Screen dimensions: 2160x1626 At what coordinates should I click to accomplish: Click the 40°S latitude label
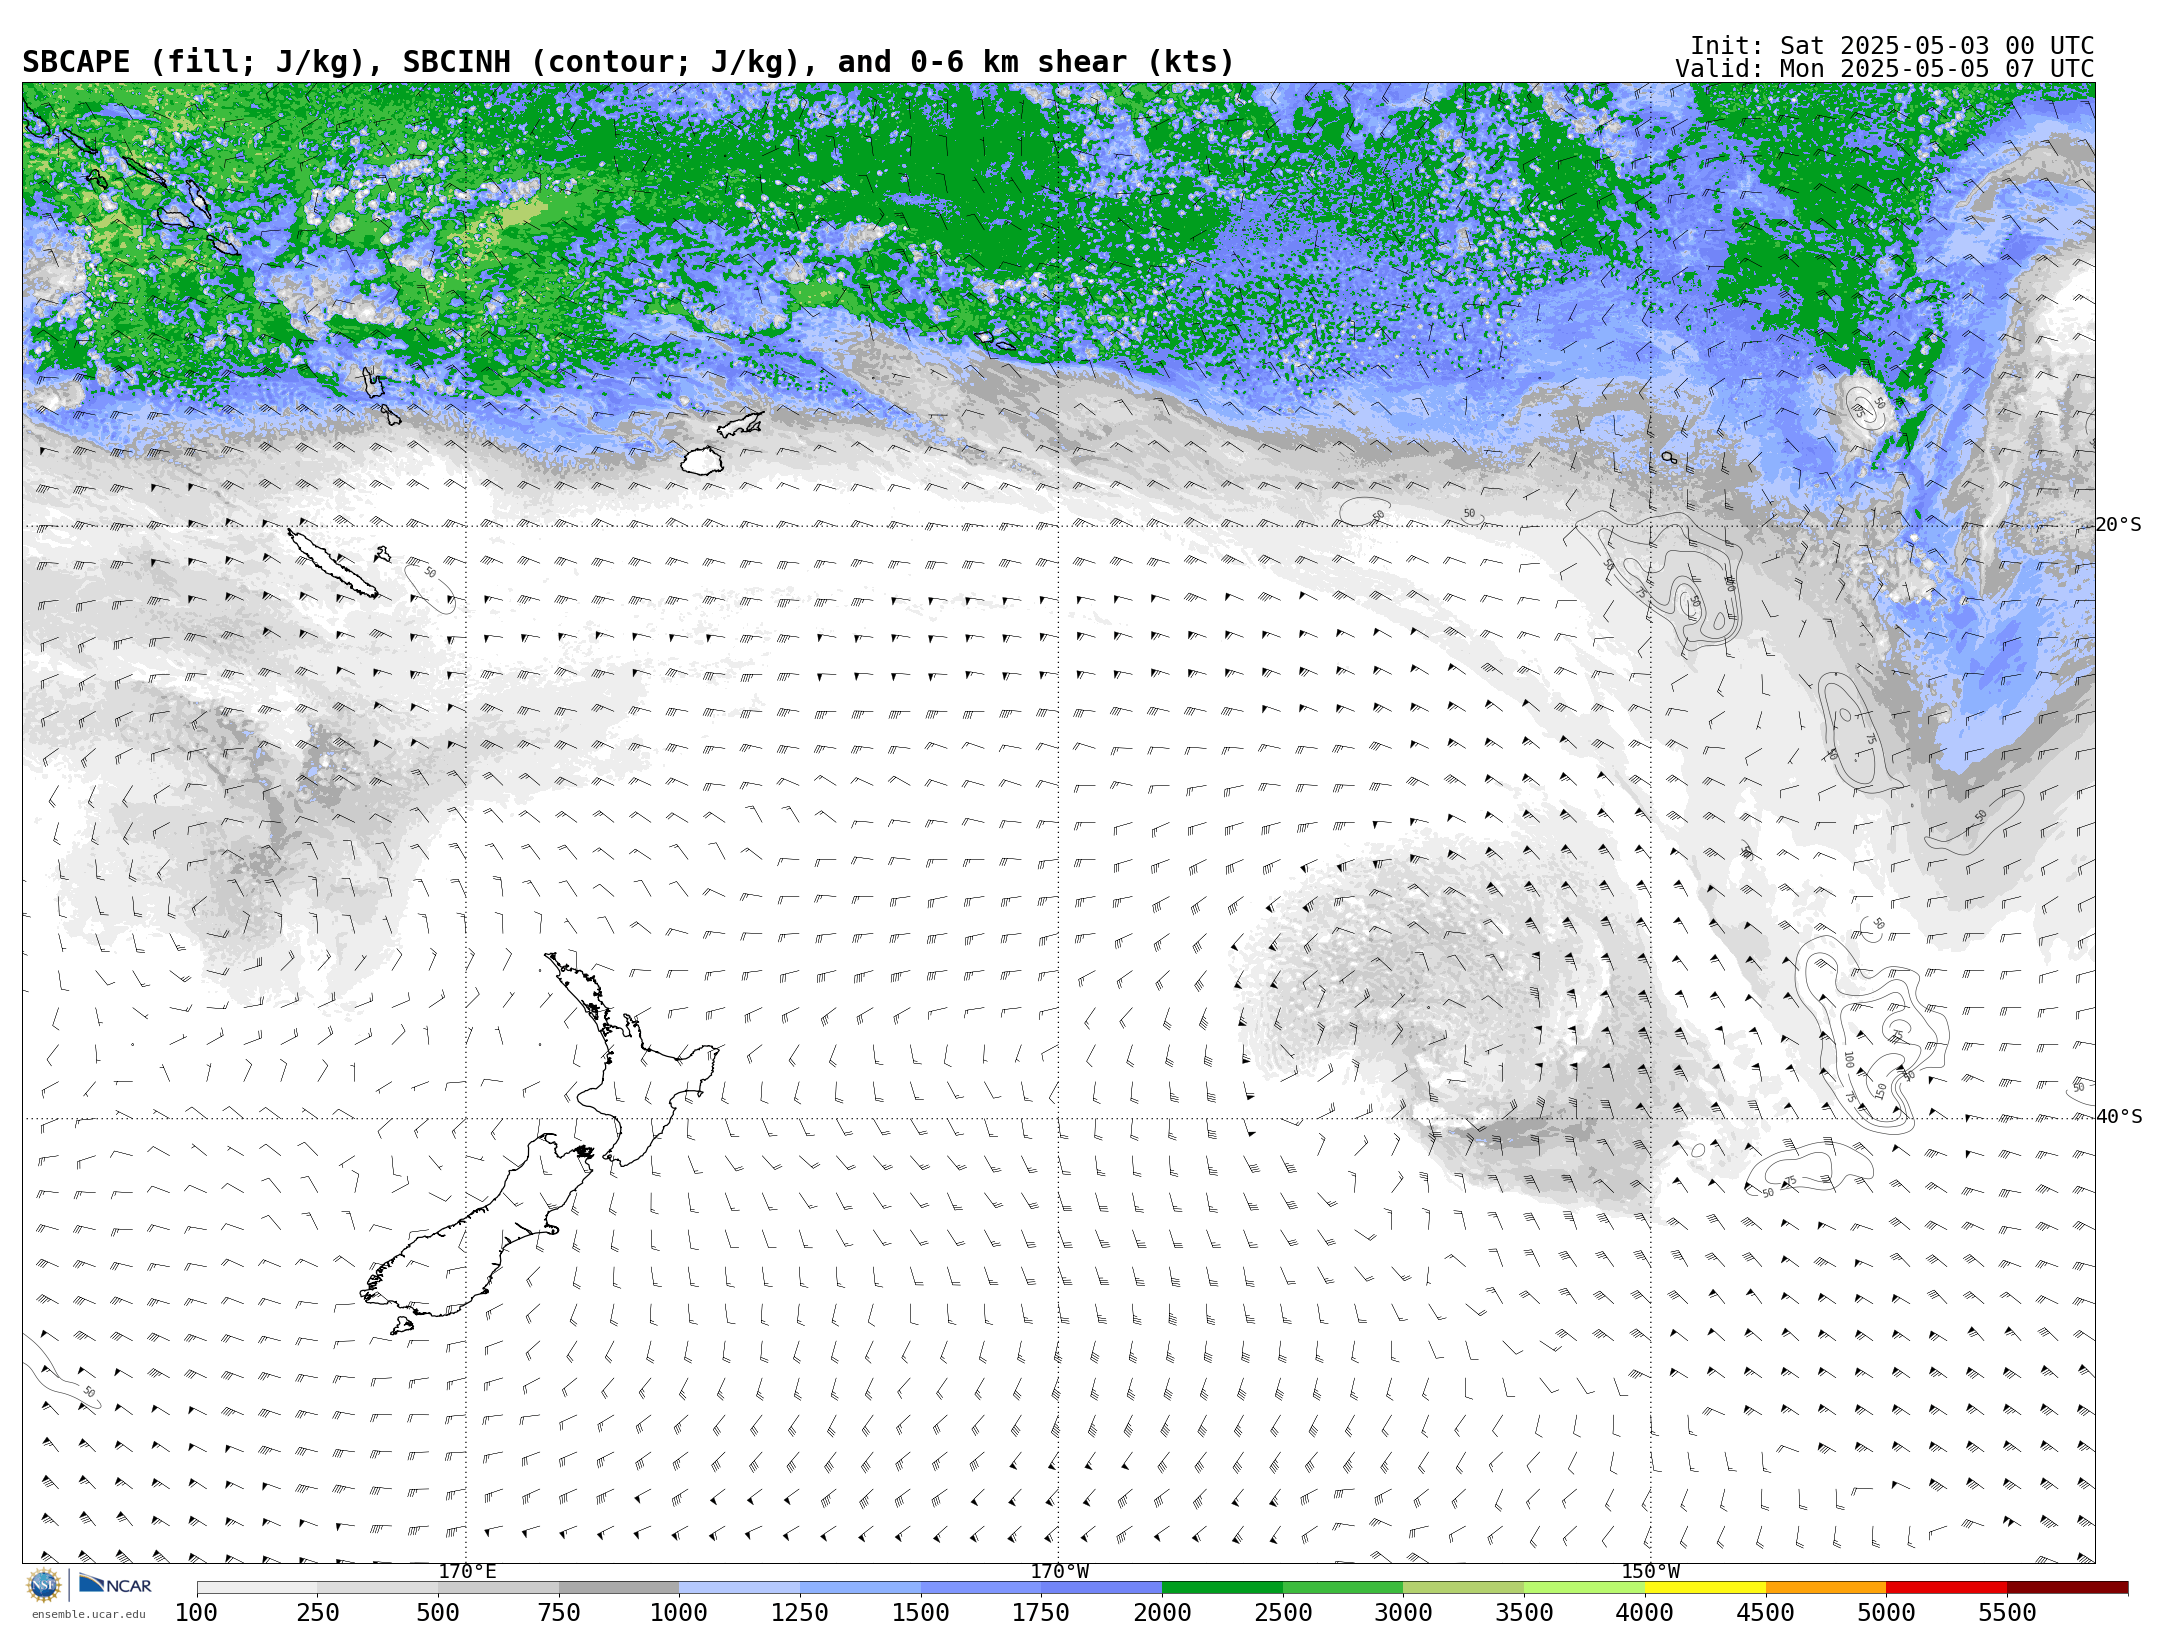[x=2119, y=1117]
